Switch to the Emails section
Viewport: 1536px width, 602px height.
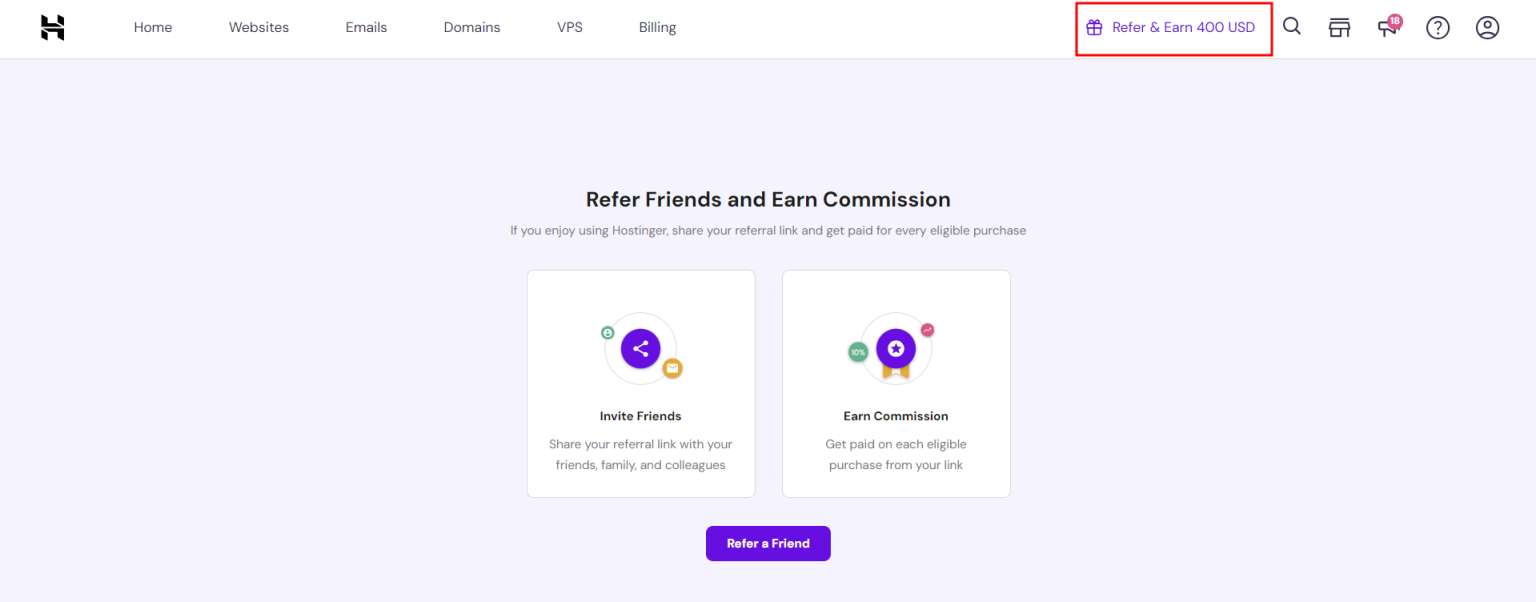[366, 28]
